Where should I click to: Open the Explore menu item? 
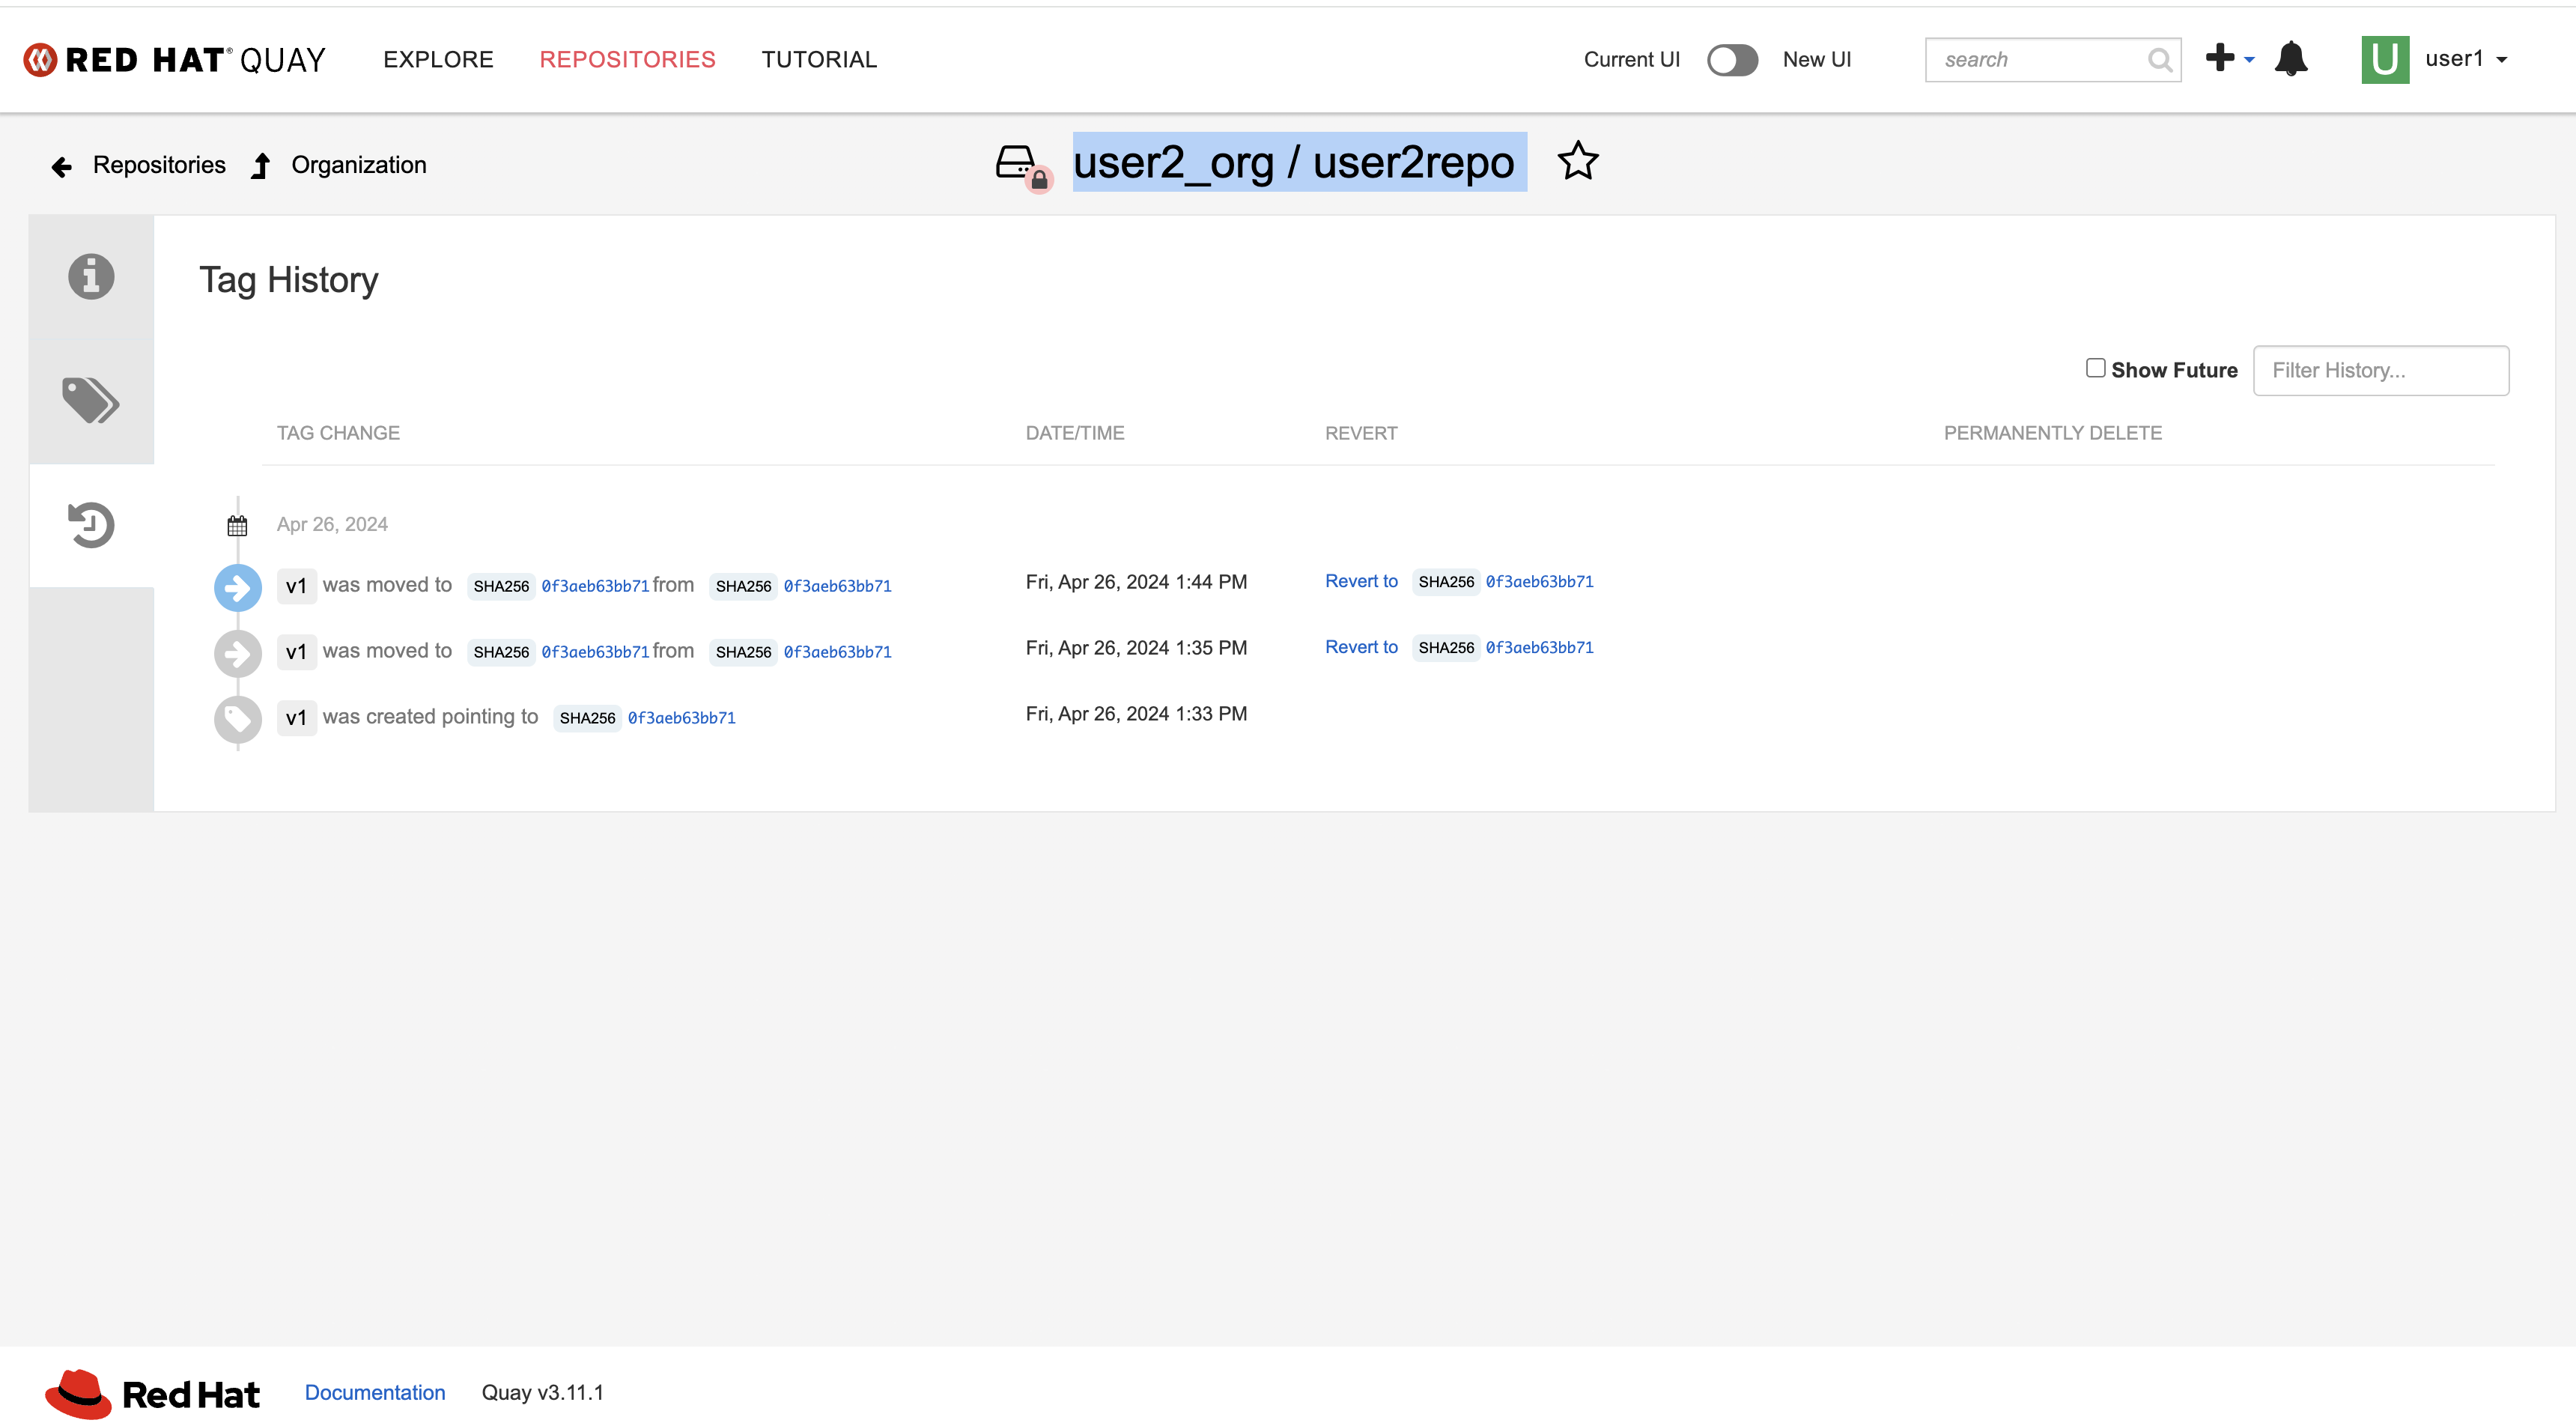point(438,59)
